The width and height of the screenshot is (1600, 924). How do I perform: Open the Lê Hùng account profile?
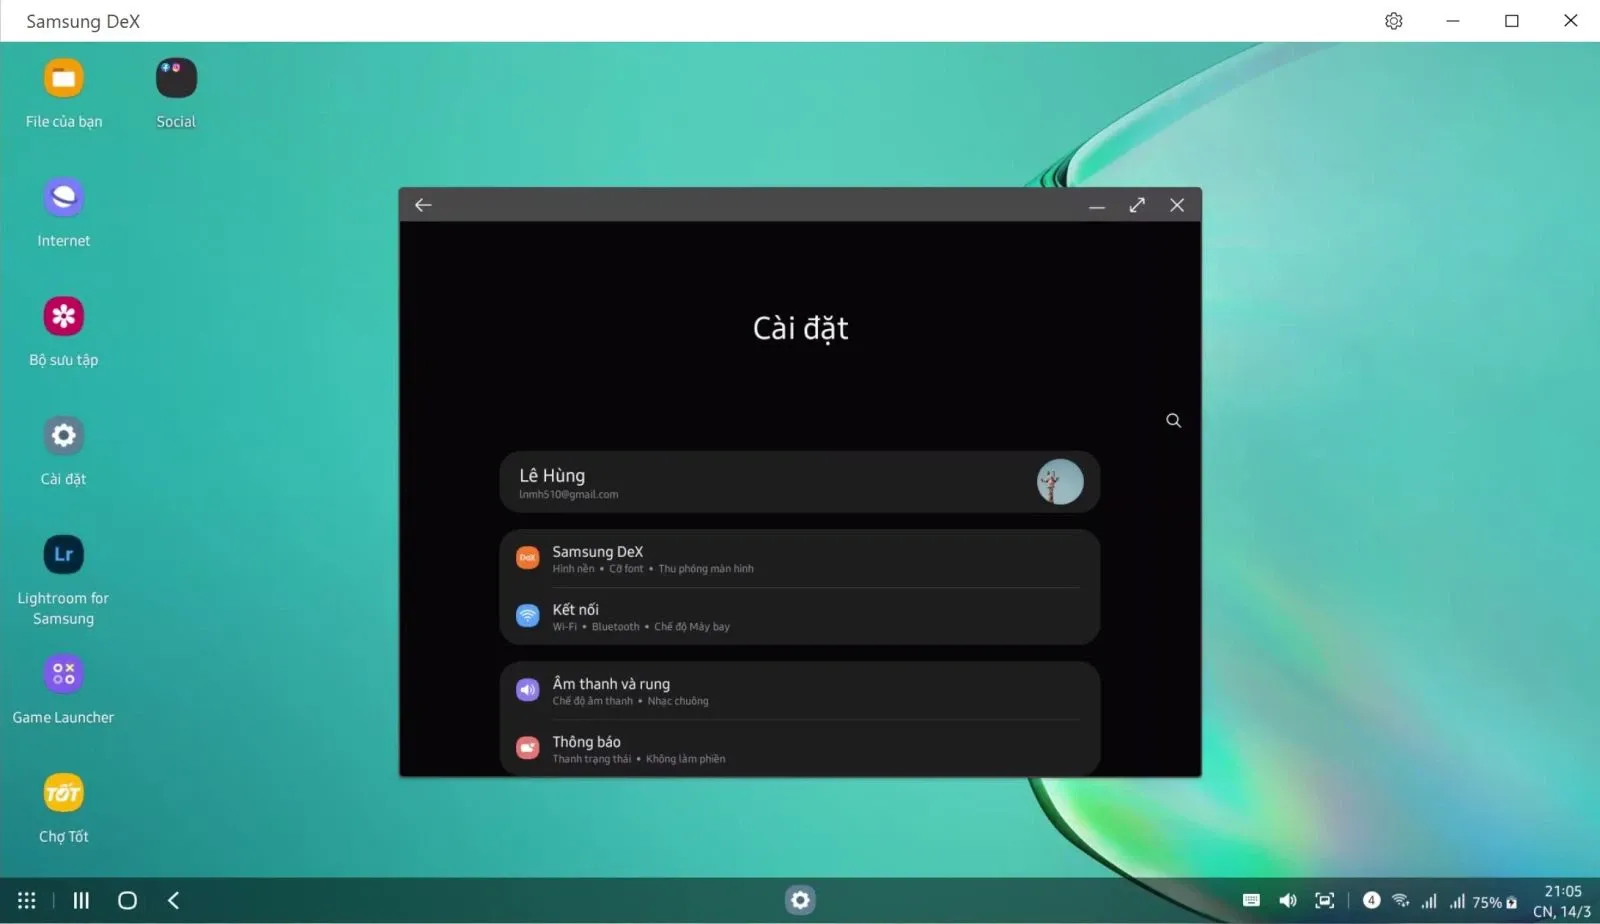click(800, 482)
